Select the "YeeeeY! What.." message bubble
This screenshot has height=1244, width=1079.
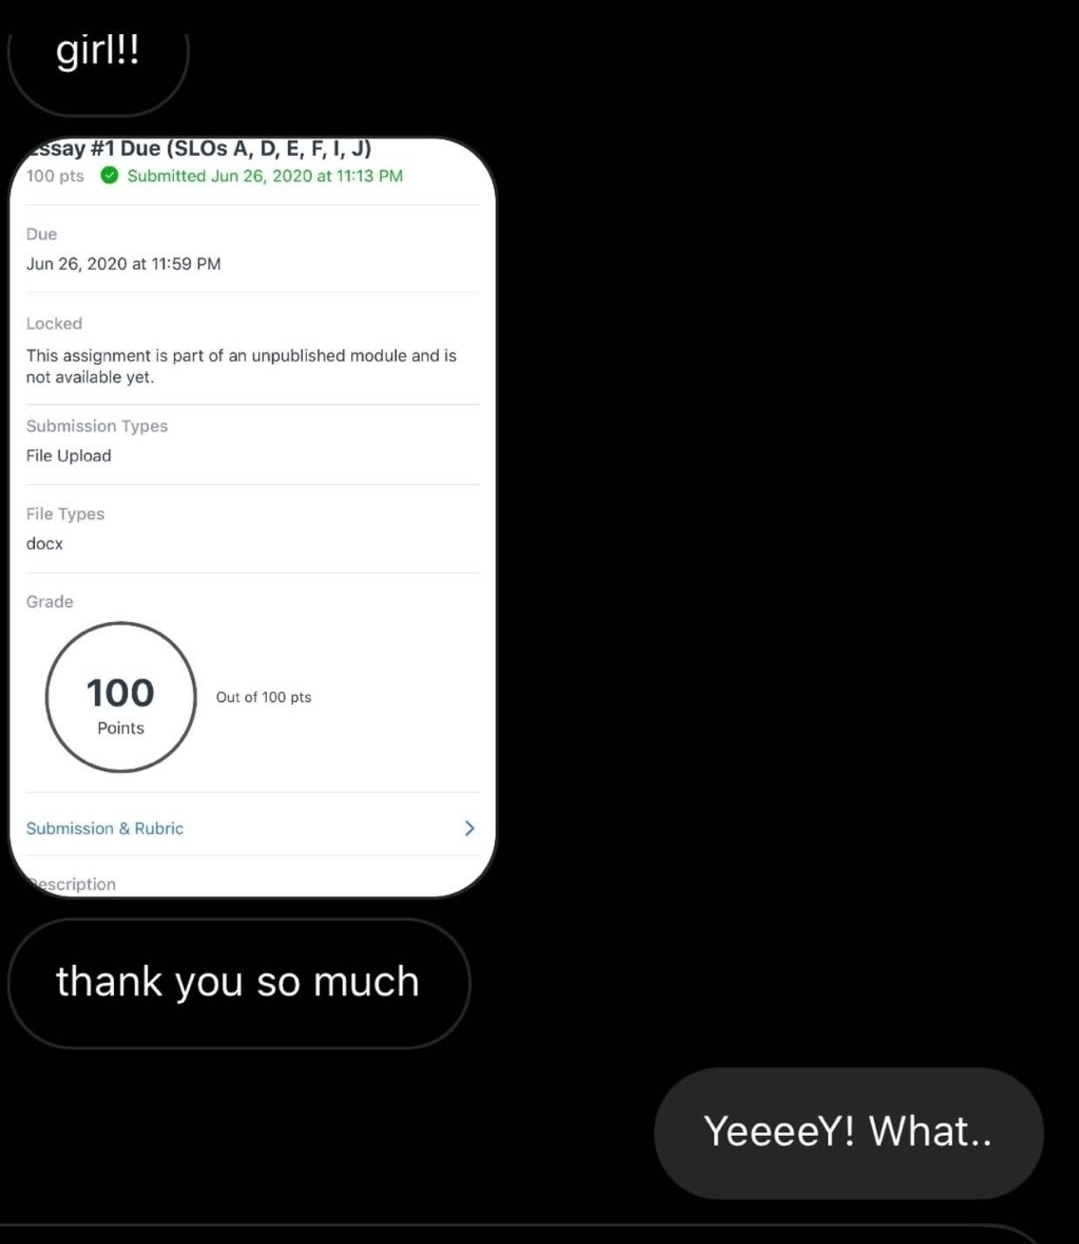point(849,1133)
